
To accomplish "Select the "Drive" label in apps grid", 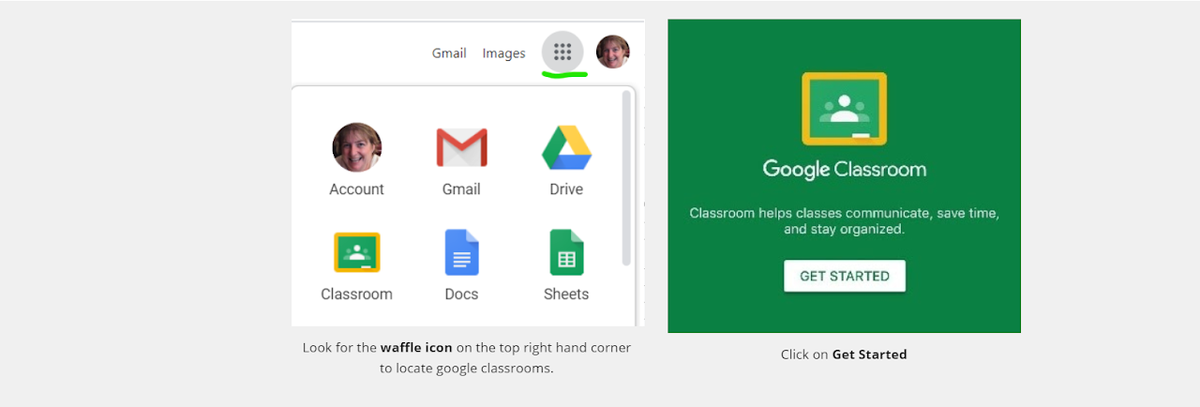I will pyautogui.click(x=566, y=189).
